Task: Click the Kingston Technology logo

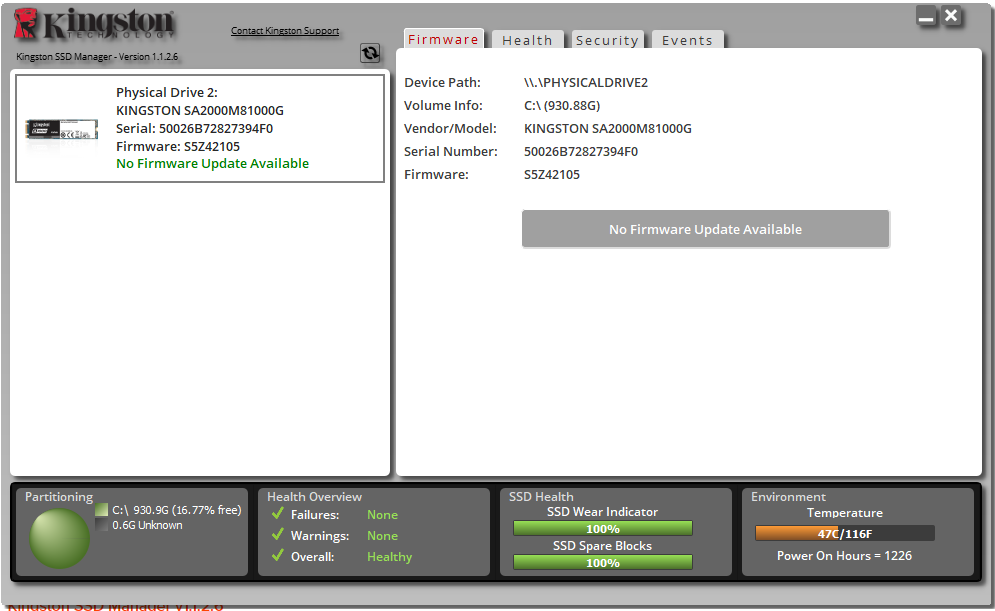Action: tap(94, 24)
